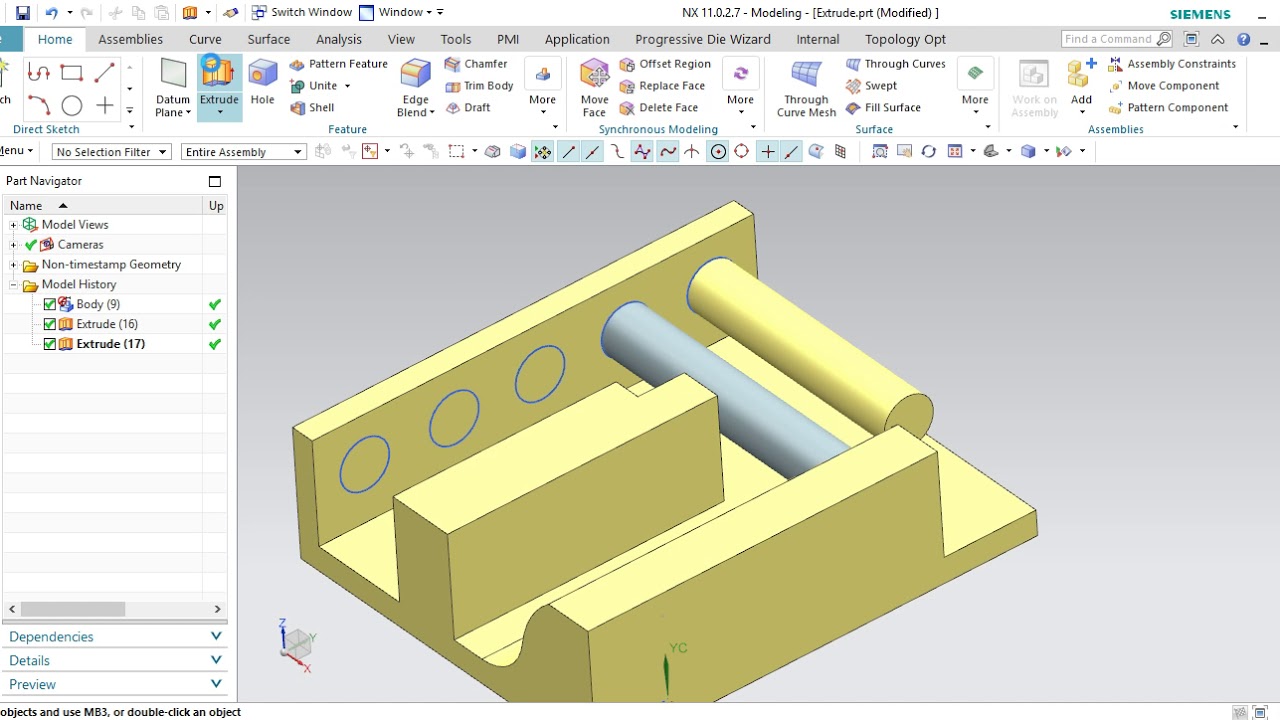Collapse the Model History node

tap(14, 285)
